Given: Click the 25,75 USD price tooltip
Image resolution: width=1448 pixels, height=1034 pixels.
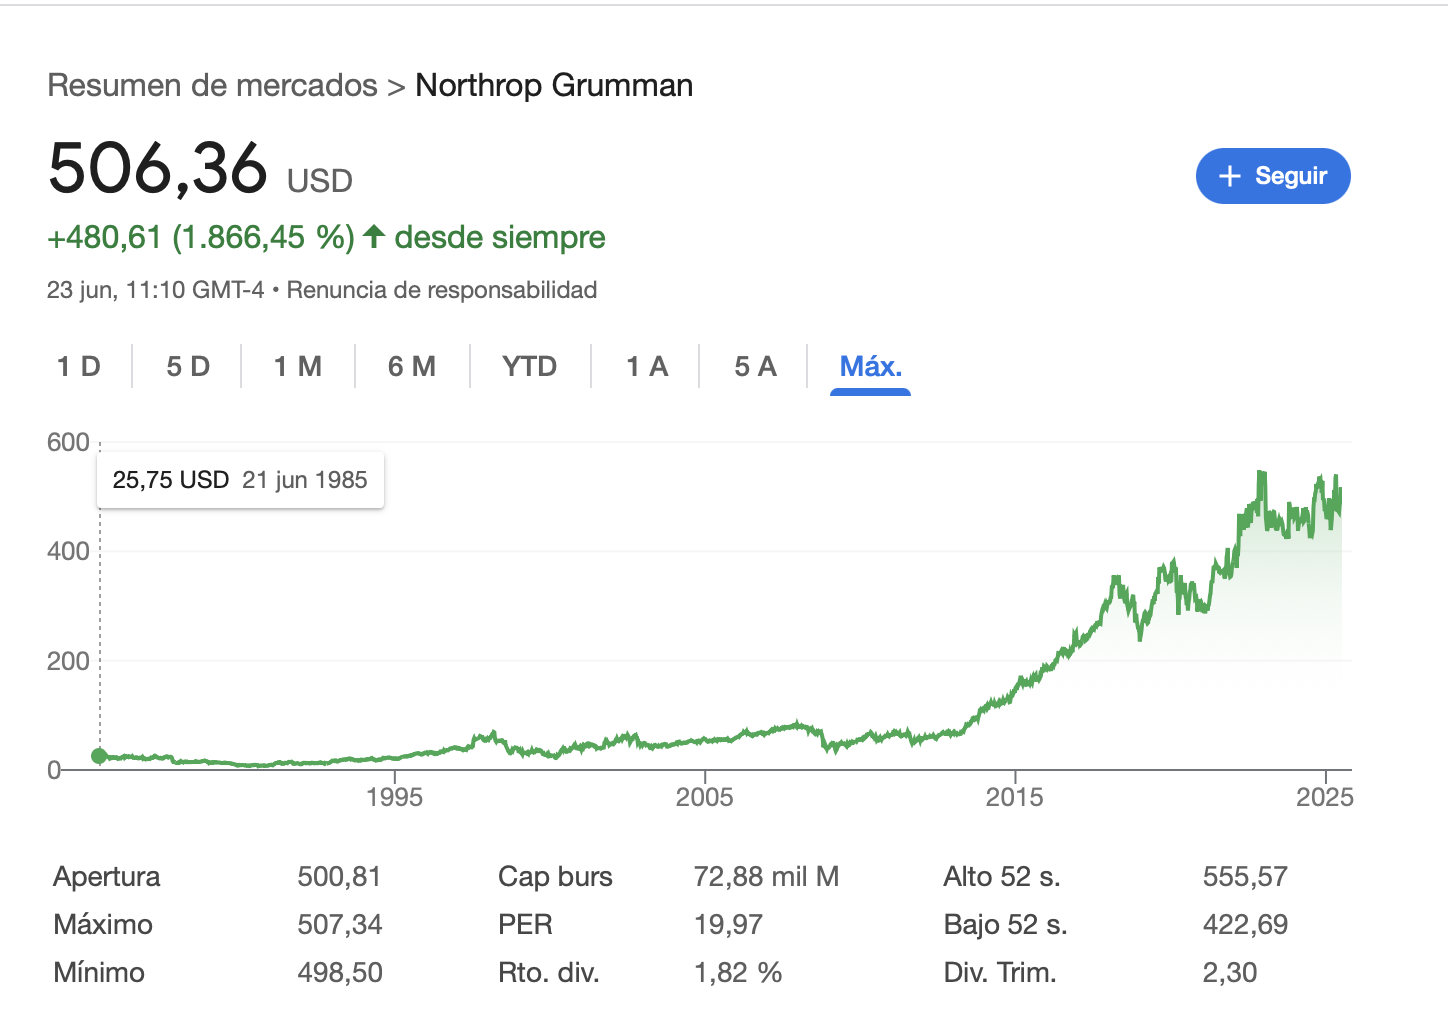Looking at the screenshot, I should (x=240, y=480).
